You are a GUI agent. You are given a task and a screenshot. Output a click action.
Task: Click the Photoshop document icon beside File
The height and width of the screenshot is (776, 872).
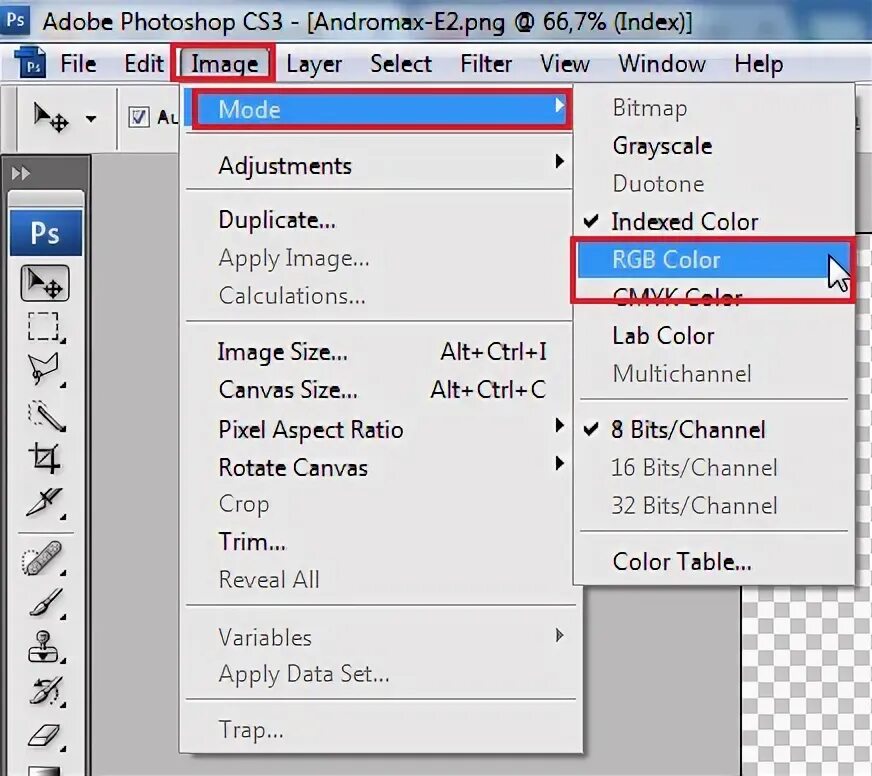coord(30,63)
